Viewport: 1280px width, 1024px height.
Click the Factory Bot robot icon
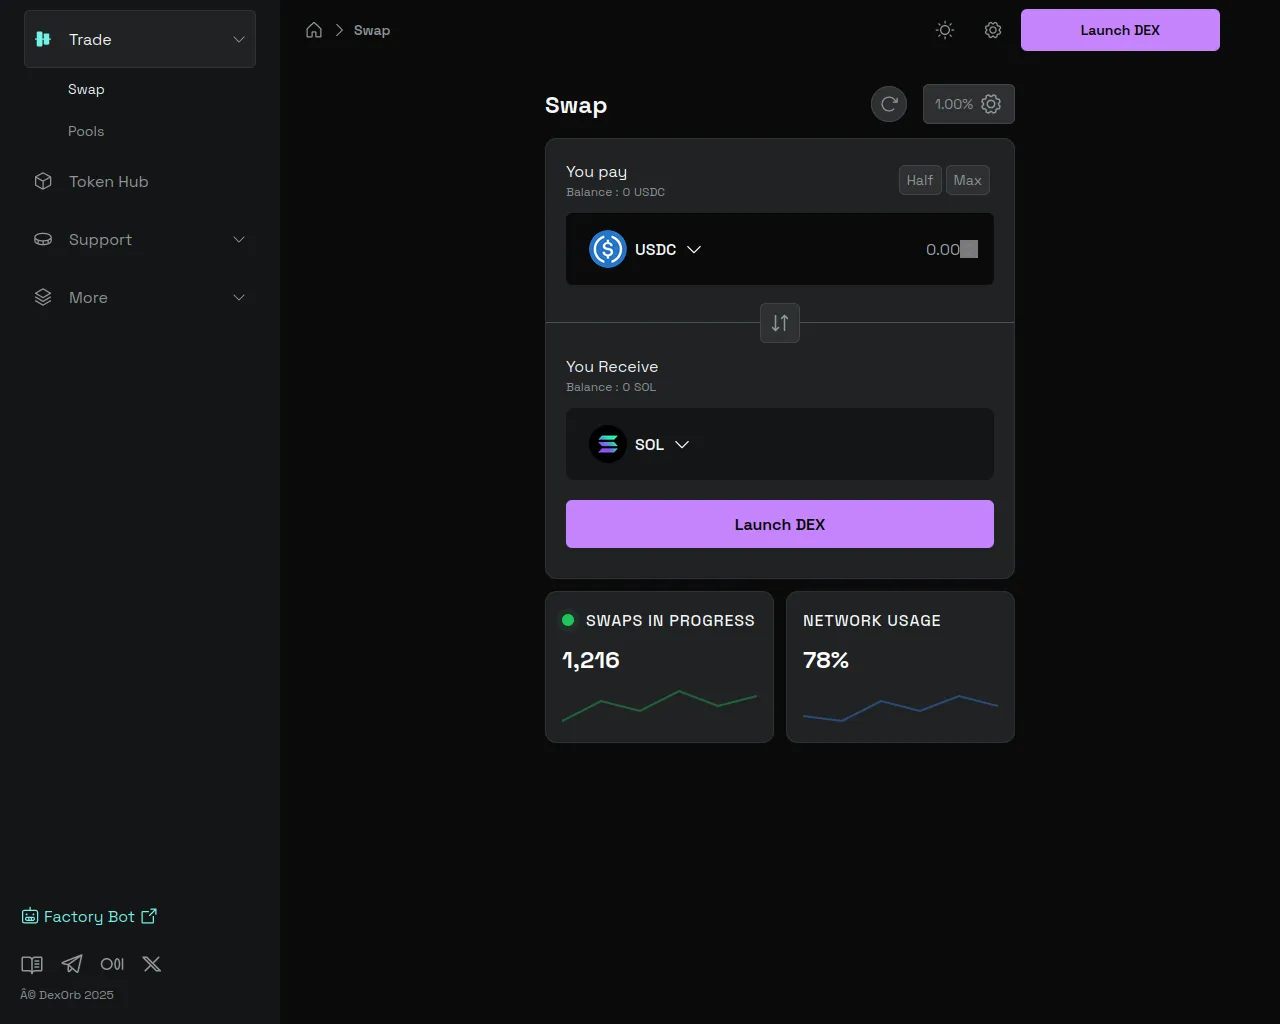[30, 916]
